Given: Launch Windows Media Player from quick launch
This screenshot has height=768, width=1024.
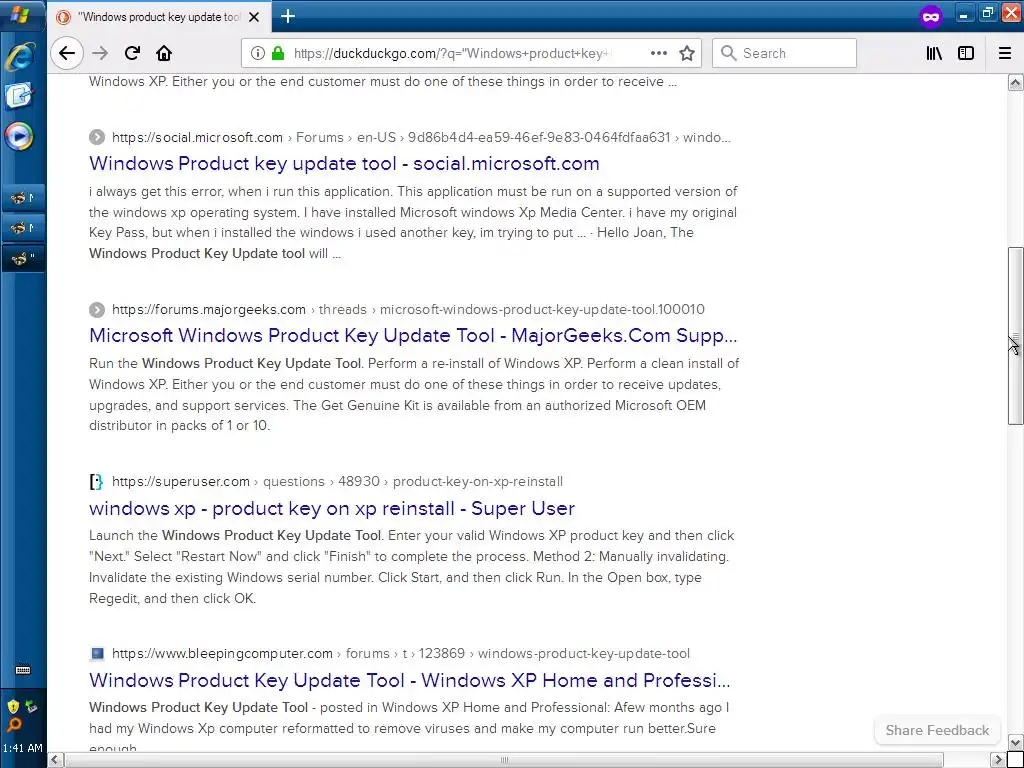Looking at the screenshot, I should click(20, 136).
